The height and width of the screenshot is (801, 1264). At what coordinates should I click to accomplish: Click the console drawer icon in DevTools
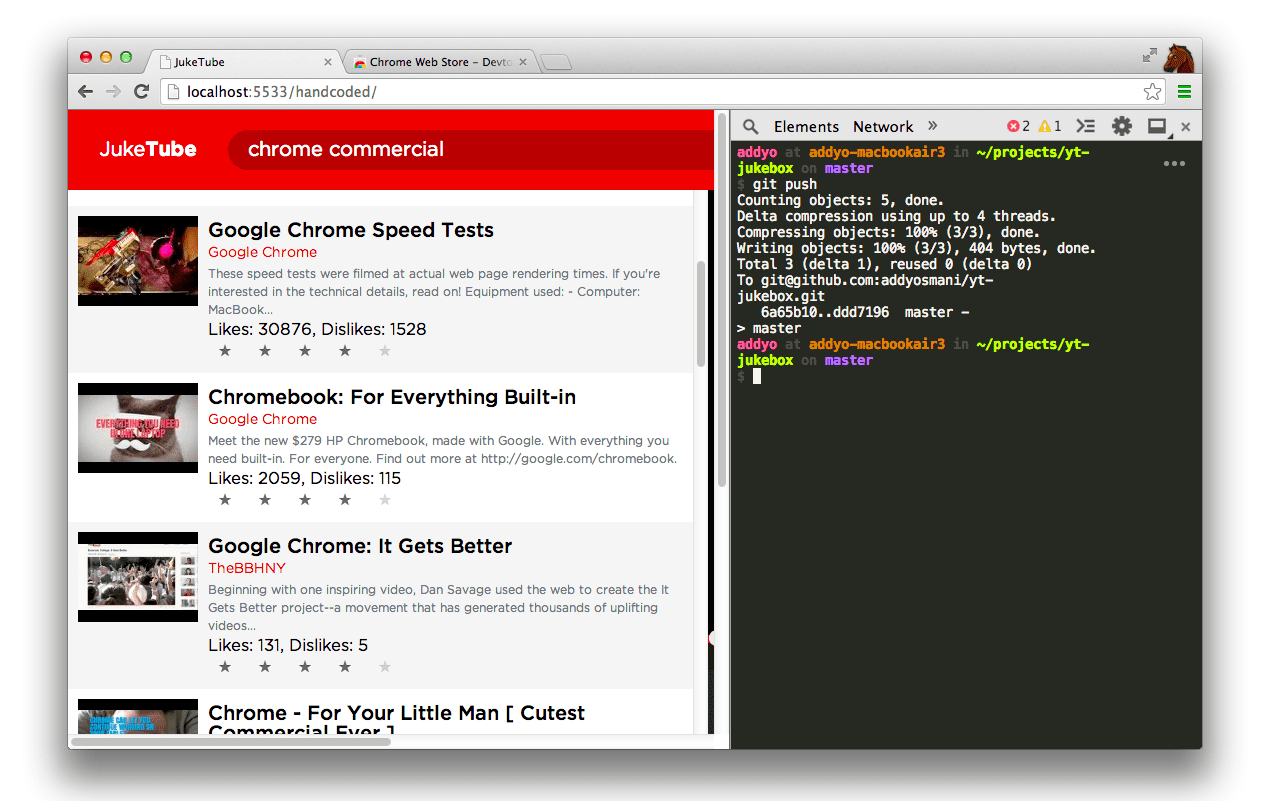pyautogui.click(x=1086, y=126)
